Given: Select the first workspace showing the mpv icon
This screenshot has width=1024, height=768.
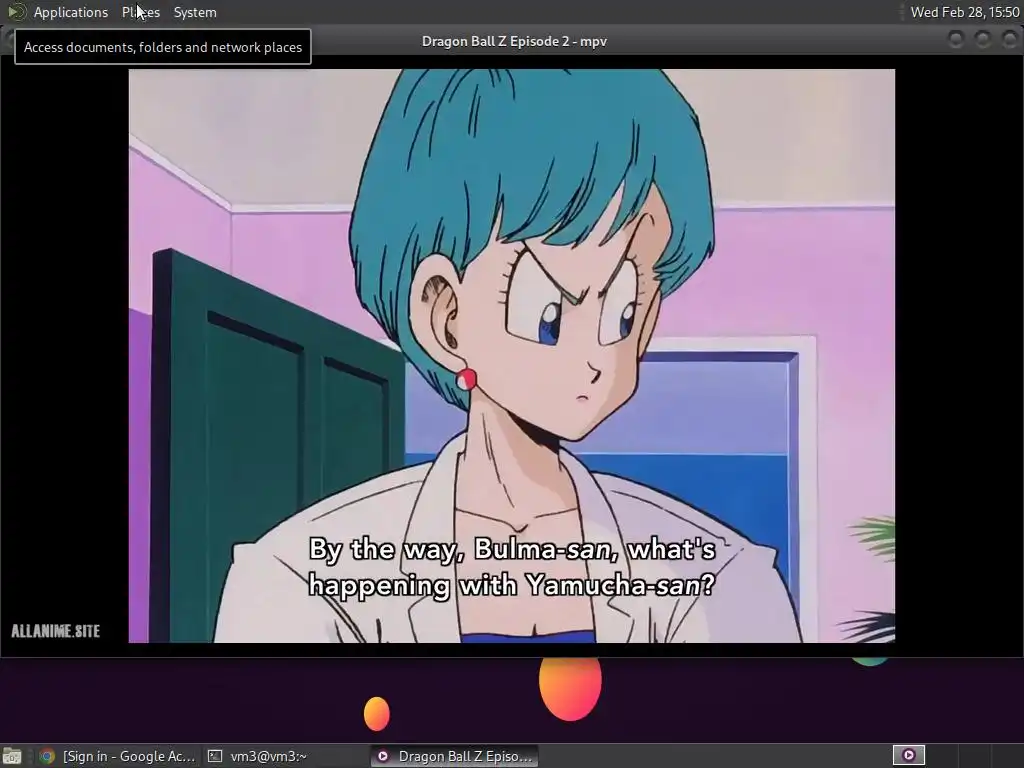Looking at the screenshot, I should (908, 756).
